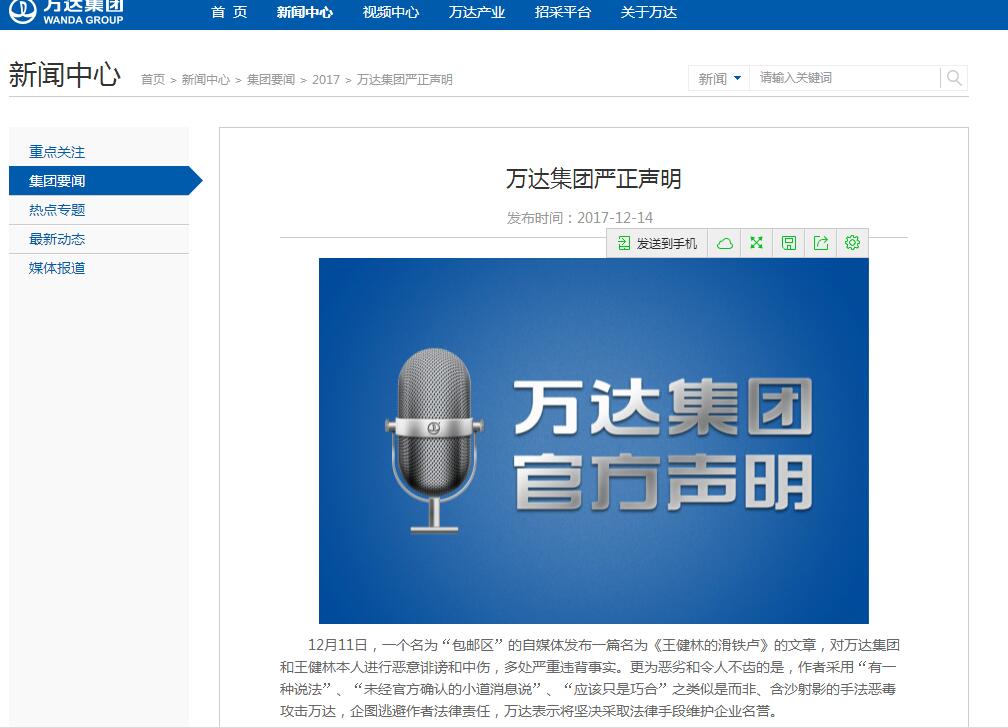Click 发送到手机 button

tap(657, 243)
